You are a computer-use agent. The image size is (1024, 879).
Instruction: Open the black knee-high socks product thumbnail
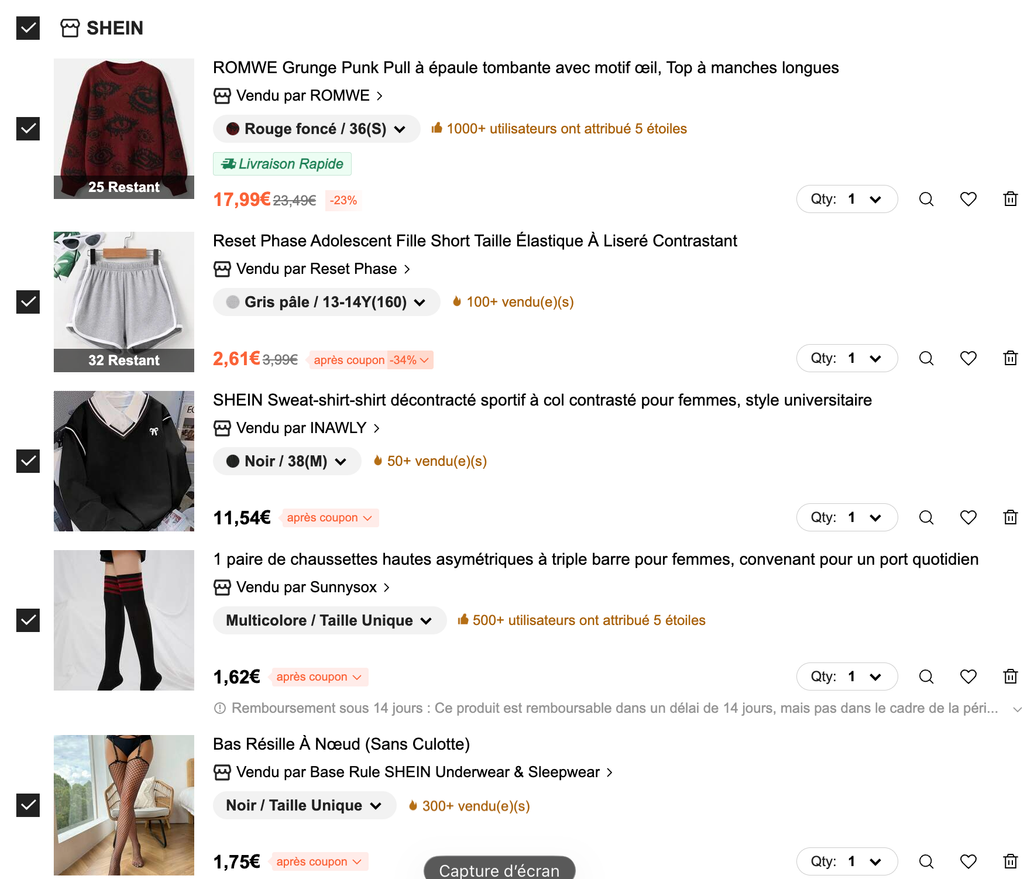point(124,620)
